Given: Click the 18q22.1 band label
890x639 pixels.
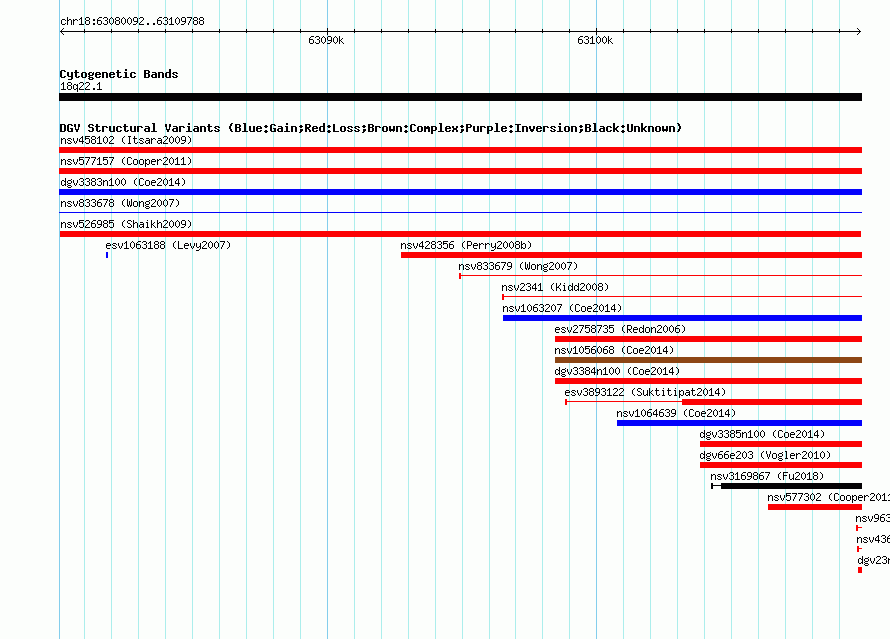Looking at the screenshot, I should (x=81, y=86).
